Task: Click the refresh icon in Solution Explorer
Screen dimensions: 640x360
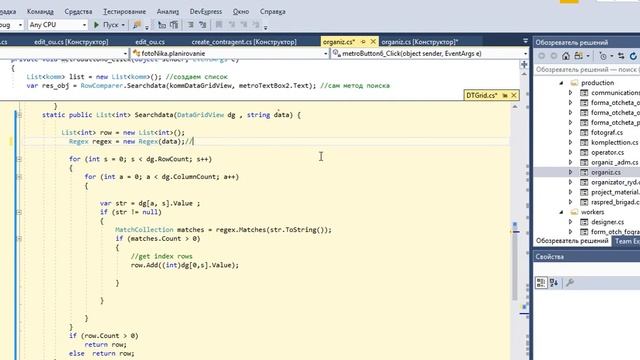Action: coord(633,56)
